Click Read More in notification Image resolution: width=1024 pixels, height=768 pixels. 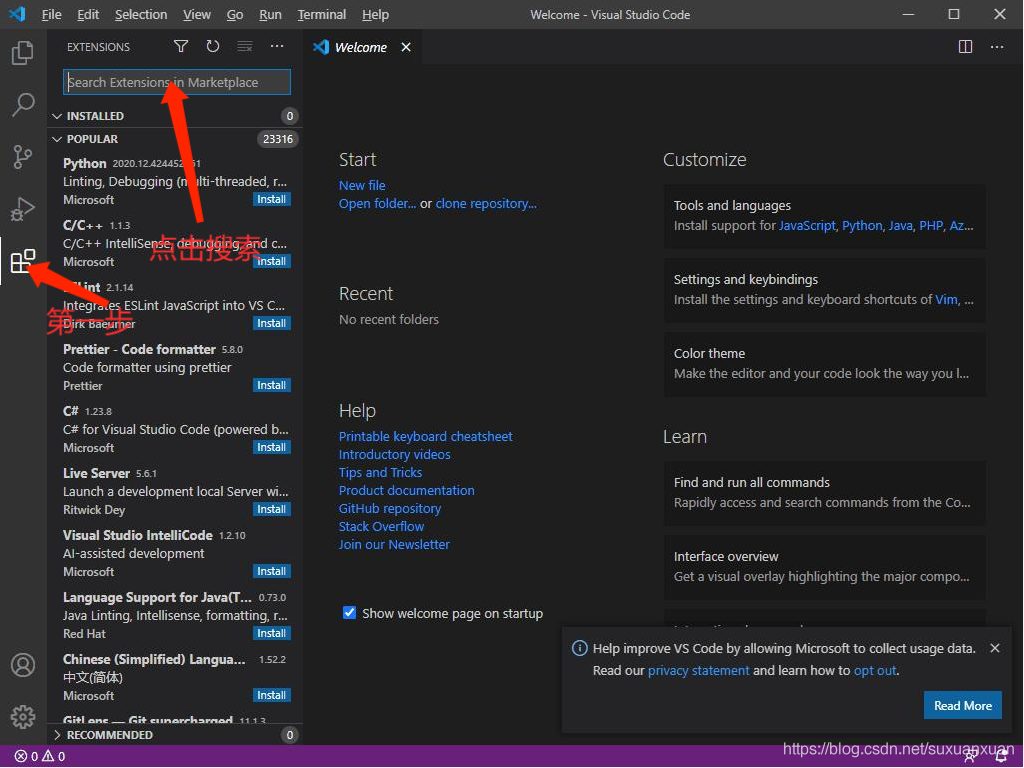pyautogui.click(x=963, y=705)
